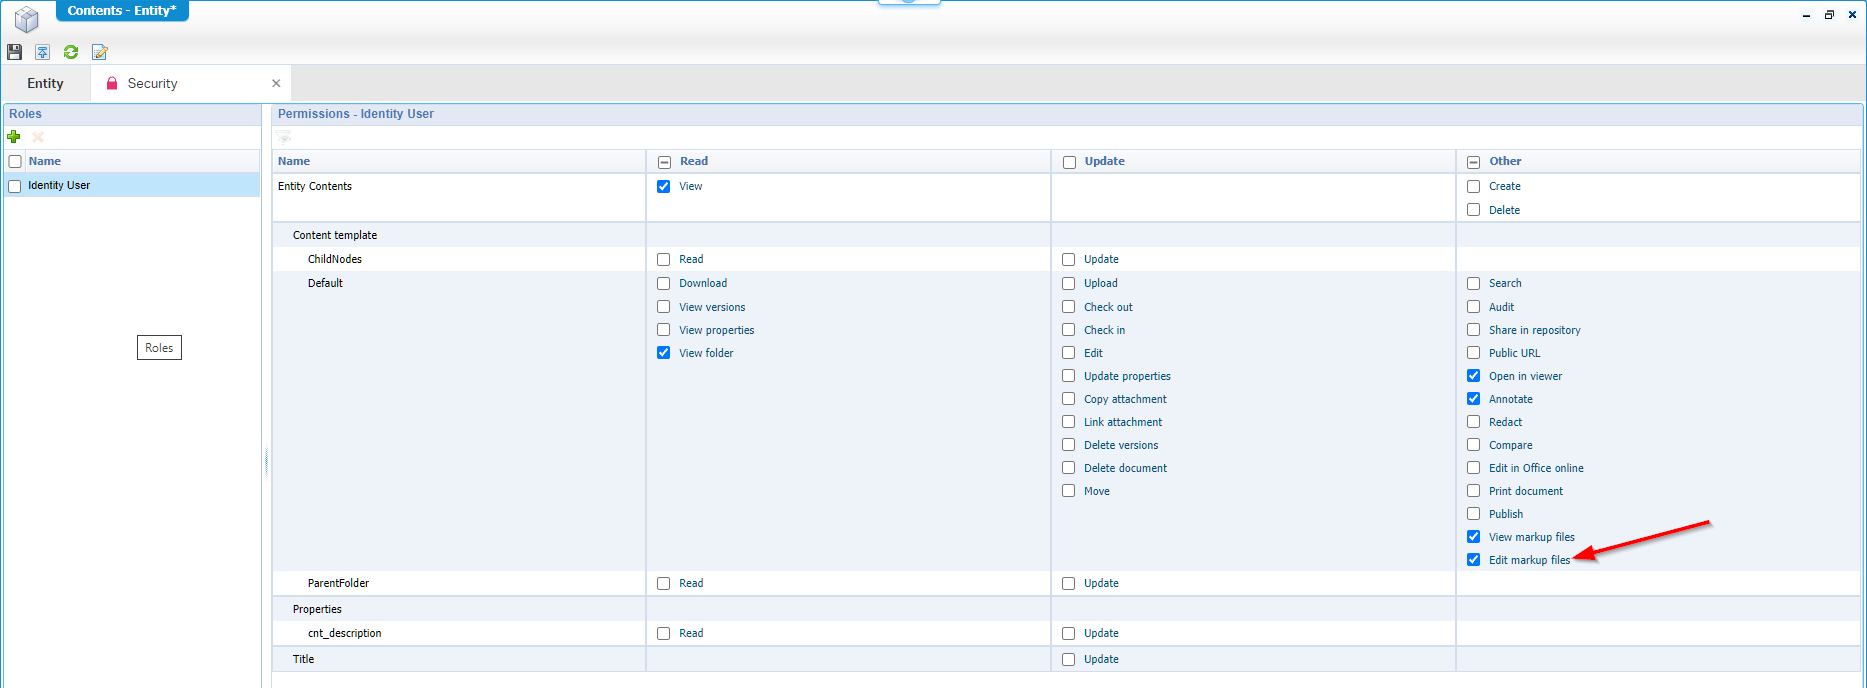
Task: Click the Delete versions permission label
Action: pyautogui.click(x=1121, y=446)
